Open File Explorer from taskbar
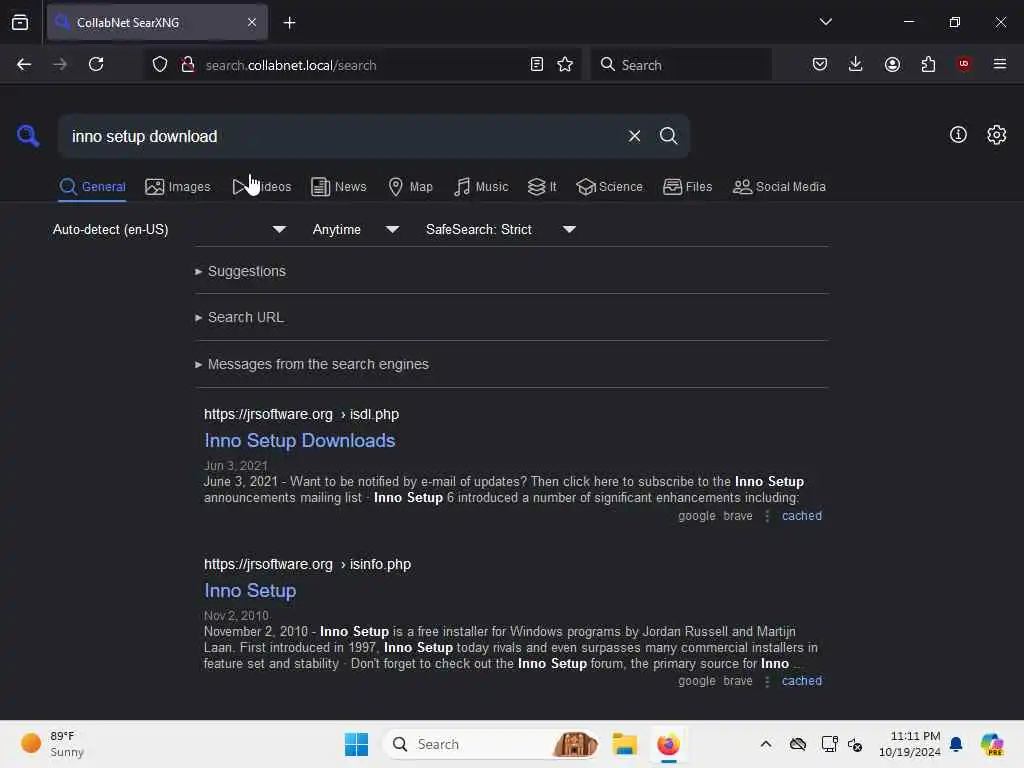The image size is (1024, 768). (x=624, y=744)
